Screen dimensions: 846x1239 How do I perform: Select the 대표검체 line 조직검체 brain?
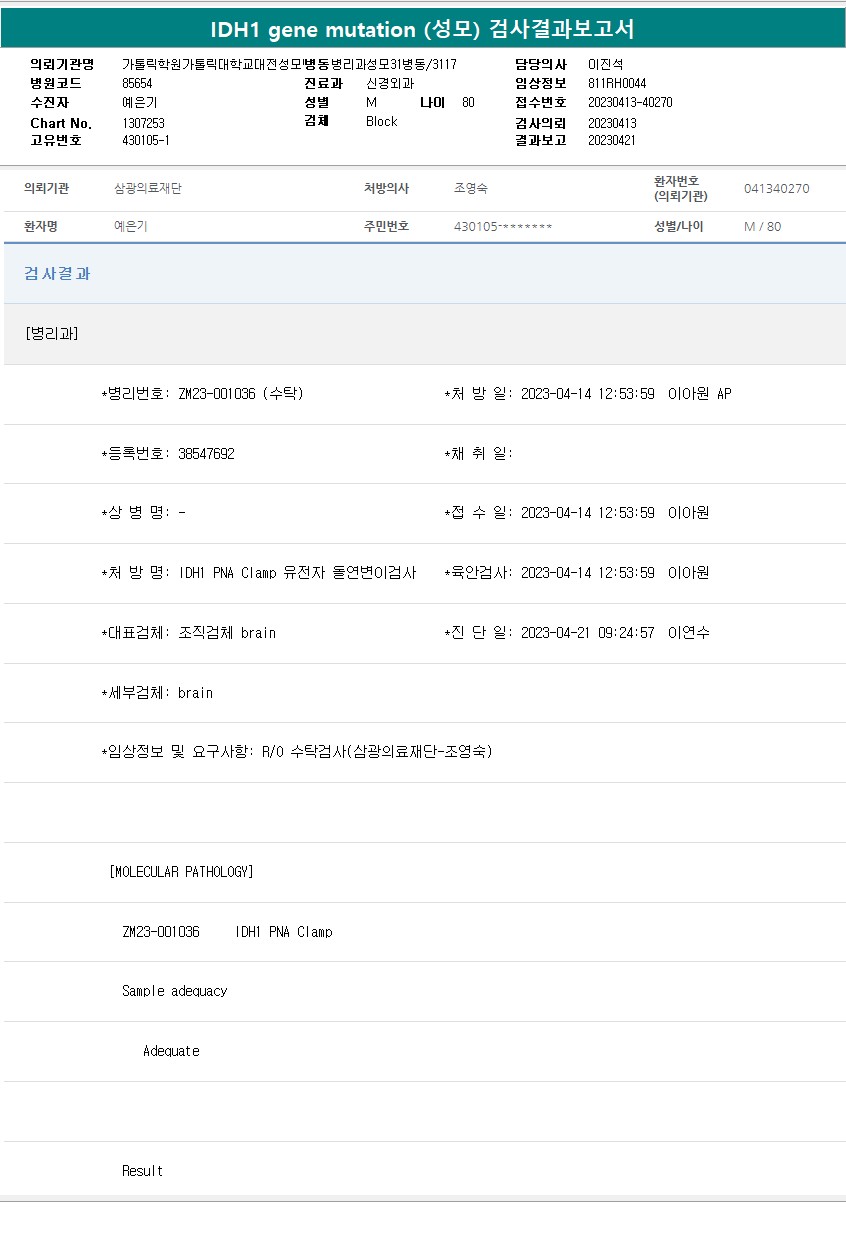(x=189, y=633)
